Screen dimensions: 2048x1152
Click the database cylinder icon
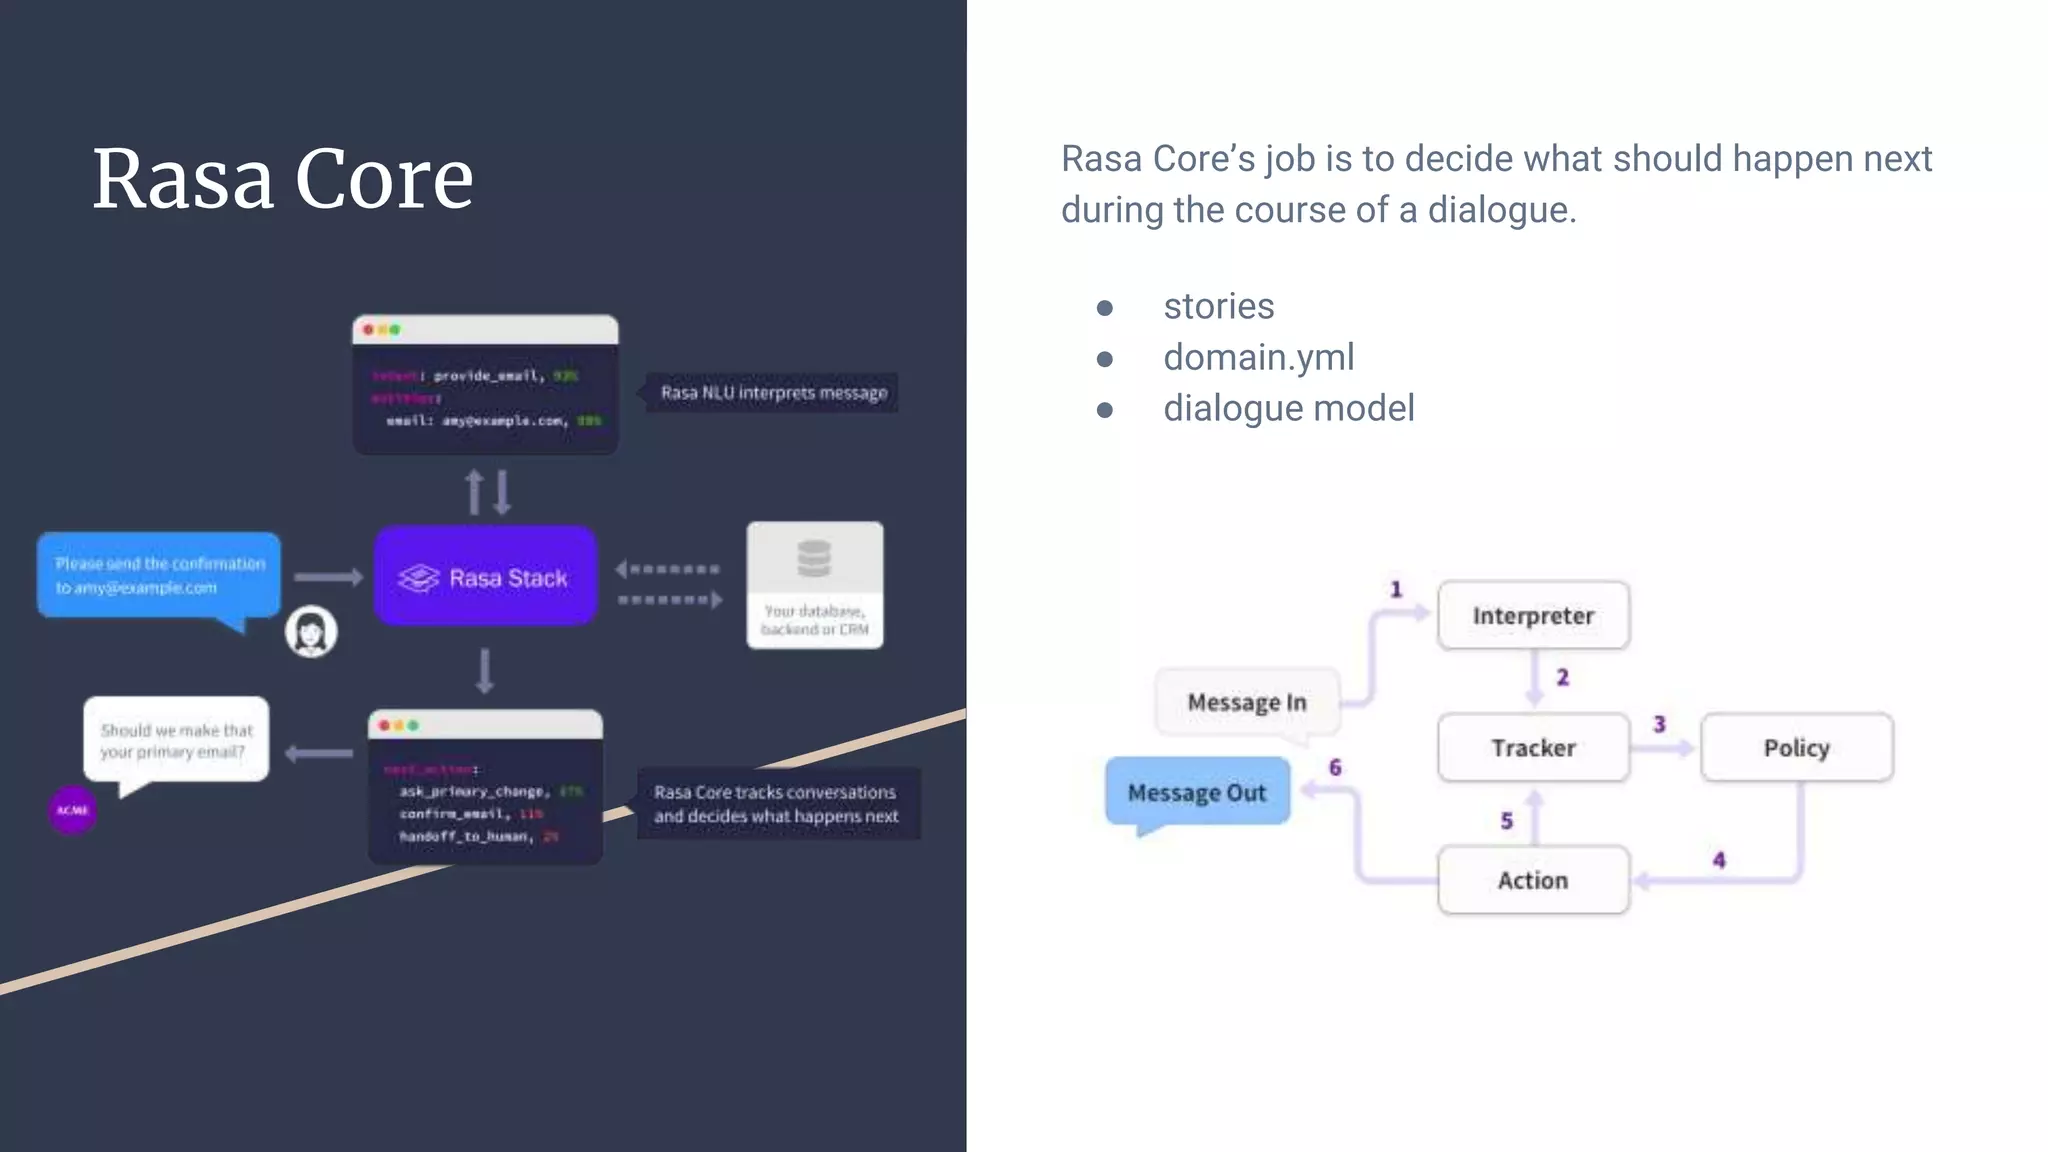(814, 559)
